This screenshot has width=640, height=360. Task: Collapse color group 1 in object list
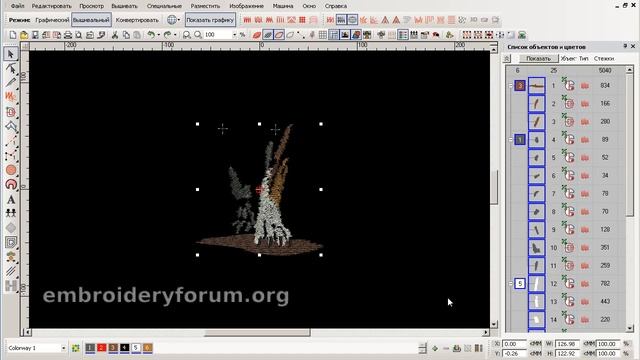click(511, 140)
